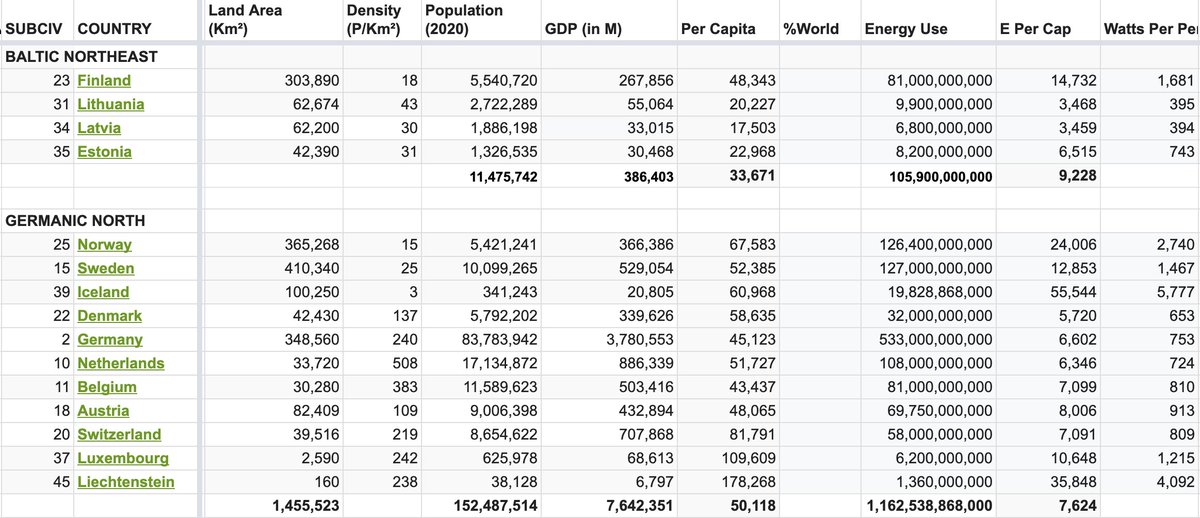The height and width of the screenshot is (518, 1200).
Task: Select the Population (2020) column header
Action: point(464,20)
